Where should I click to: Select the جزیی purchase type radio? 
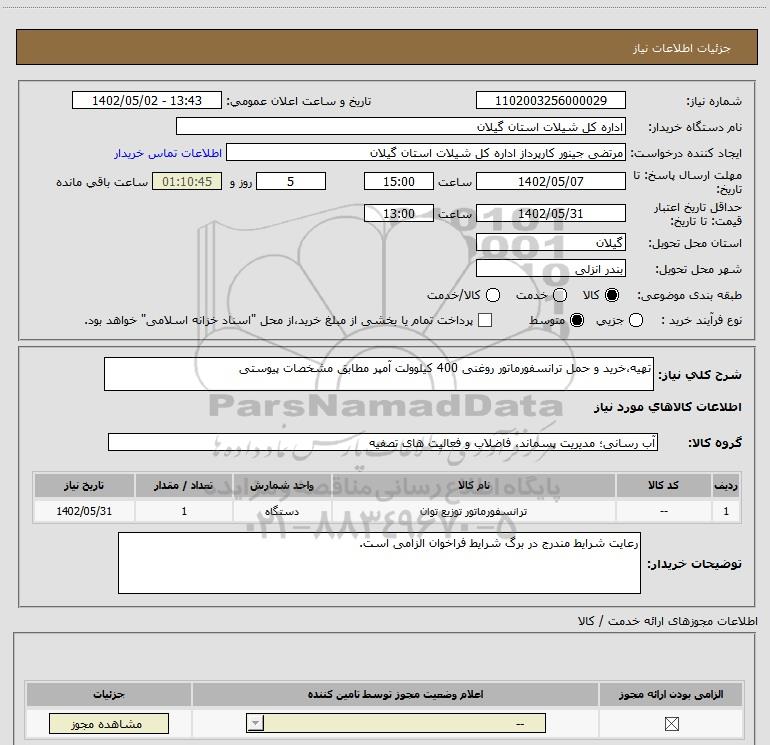pos(636,320)
